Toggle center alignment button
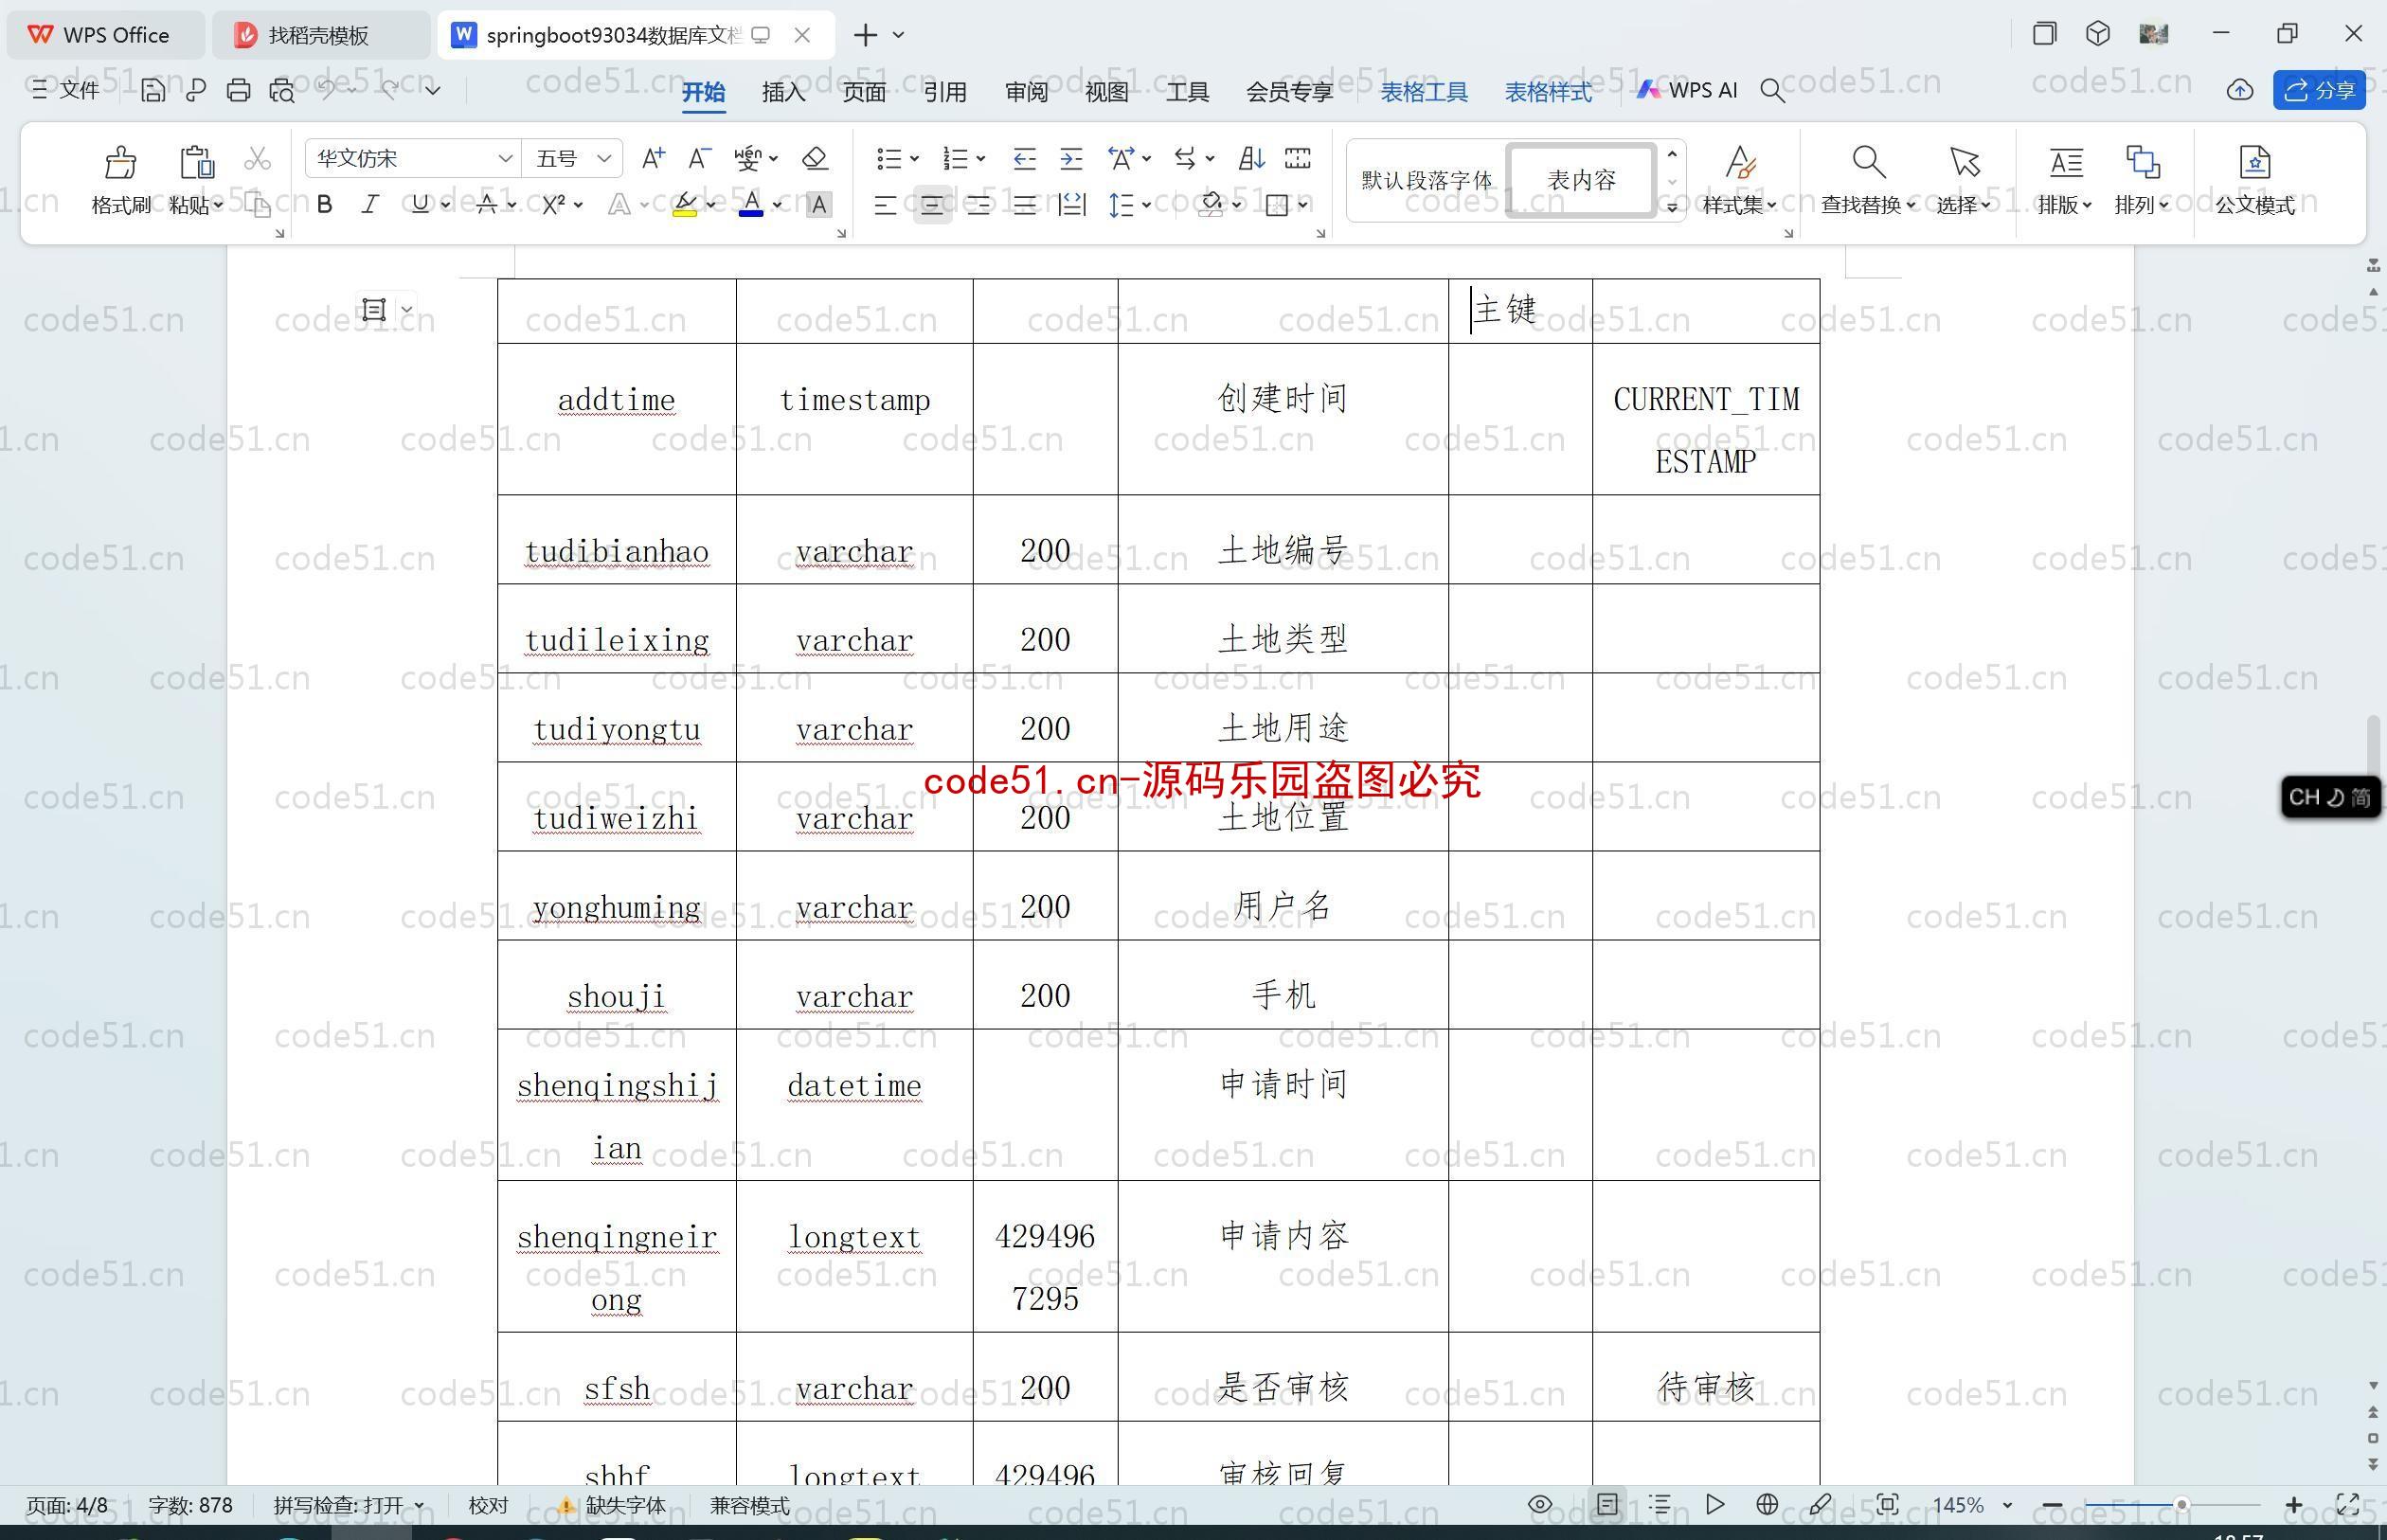Image resolution: width=2387 pixels, height=1540 pixels. click(x=932, y=205)
